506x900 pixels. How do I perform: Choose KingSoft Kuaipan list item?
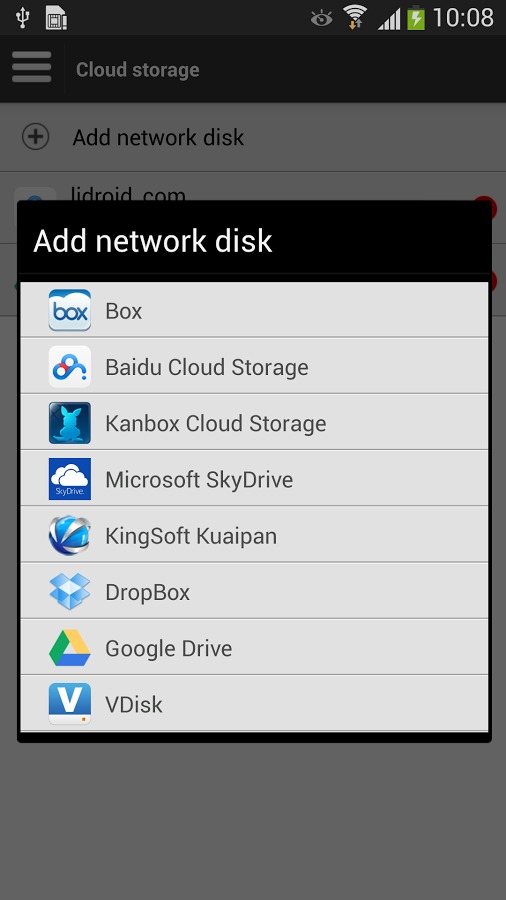tap(254, 535)
